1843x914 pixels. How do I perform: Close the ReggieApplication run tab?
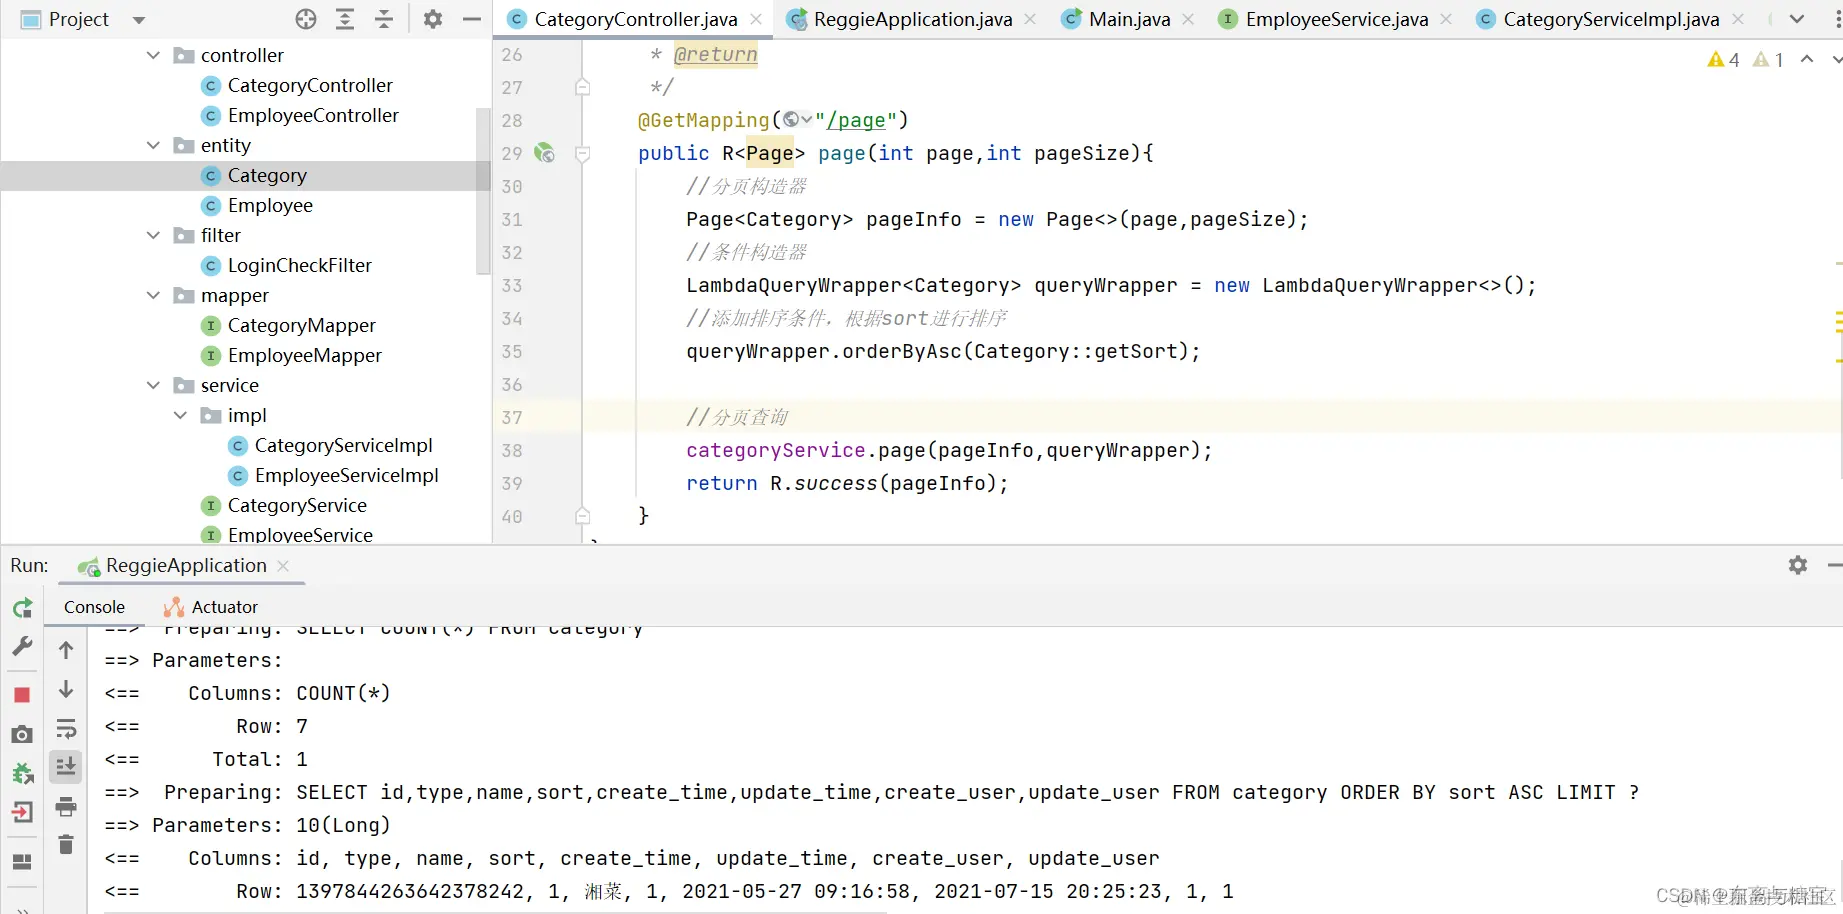click(283, 566)
